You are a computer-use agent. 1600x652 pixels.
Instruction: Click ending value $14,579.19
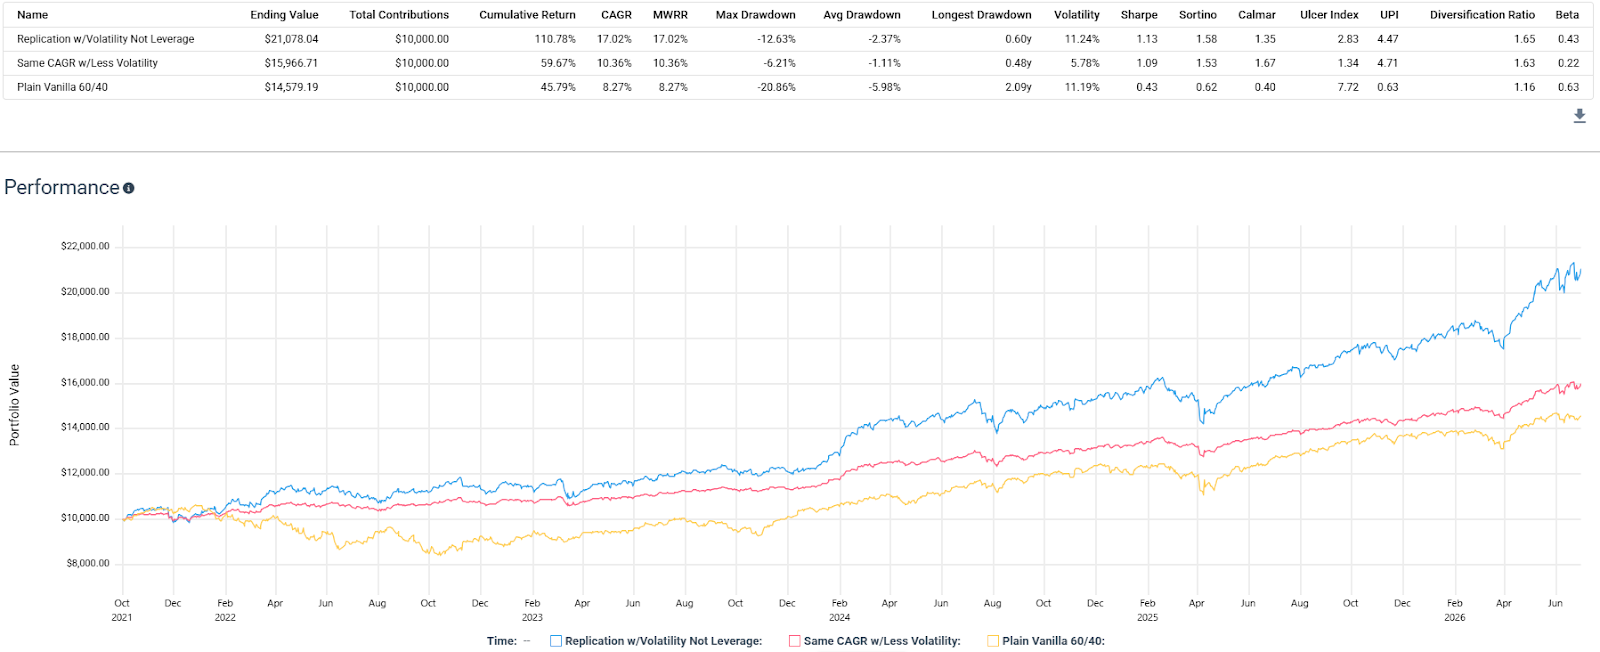(x=292, y=87)
